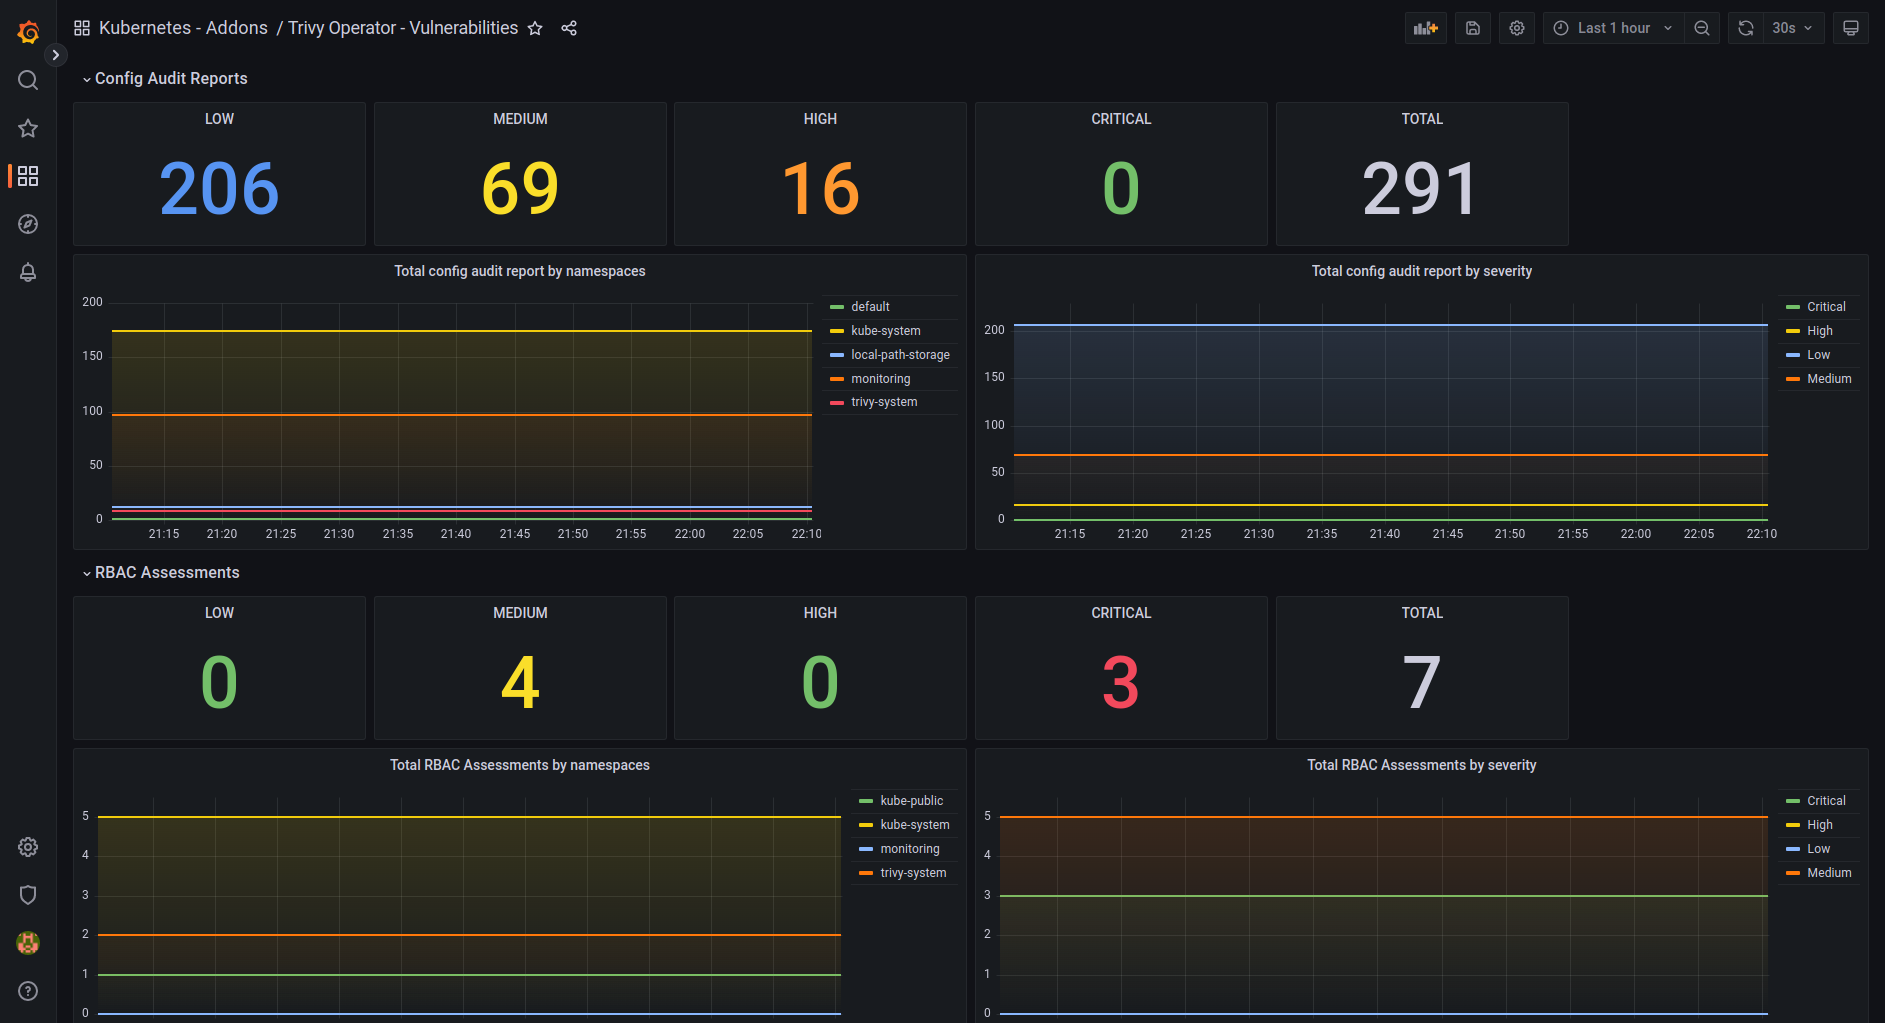The image size is (1885, 1023).
Task: Click Critical color swatch in RBAC severity legend
Action: click(1793, 801)
